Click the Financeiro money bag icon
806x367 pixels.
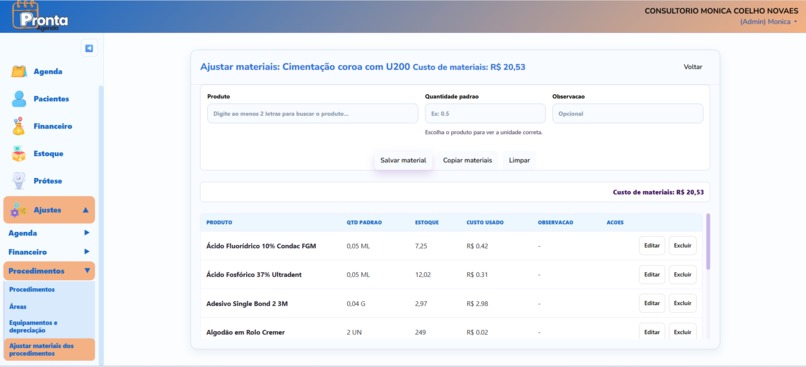[x=19, y=126]
